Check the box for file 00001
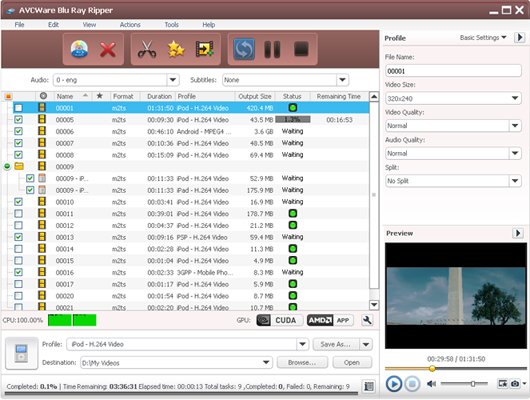The width and height of the screenshot is (530, 400). 18,108
